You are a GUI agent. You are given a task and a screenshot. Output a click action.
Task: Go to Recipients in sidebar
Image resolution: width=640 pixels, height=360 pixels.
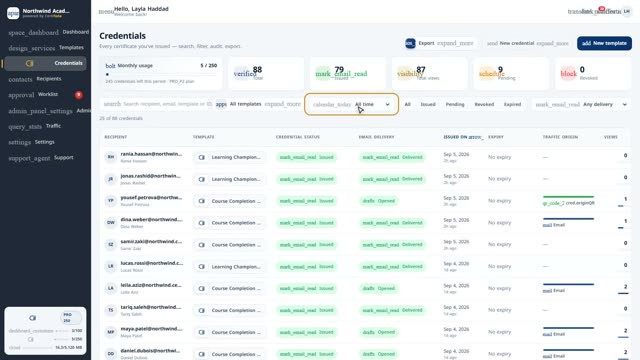pyautogui.click(x=45, y=79)
